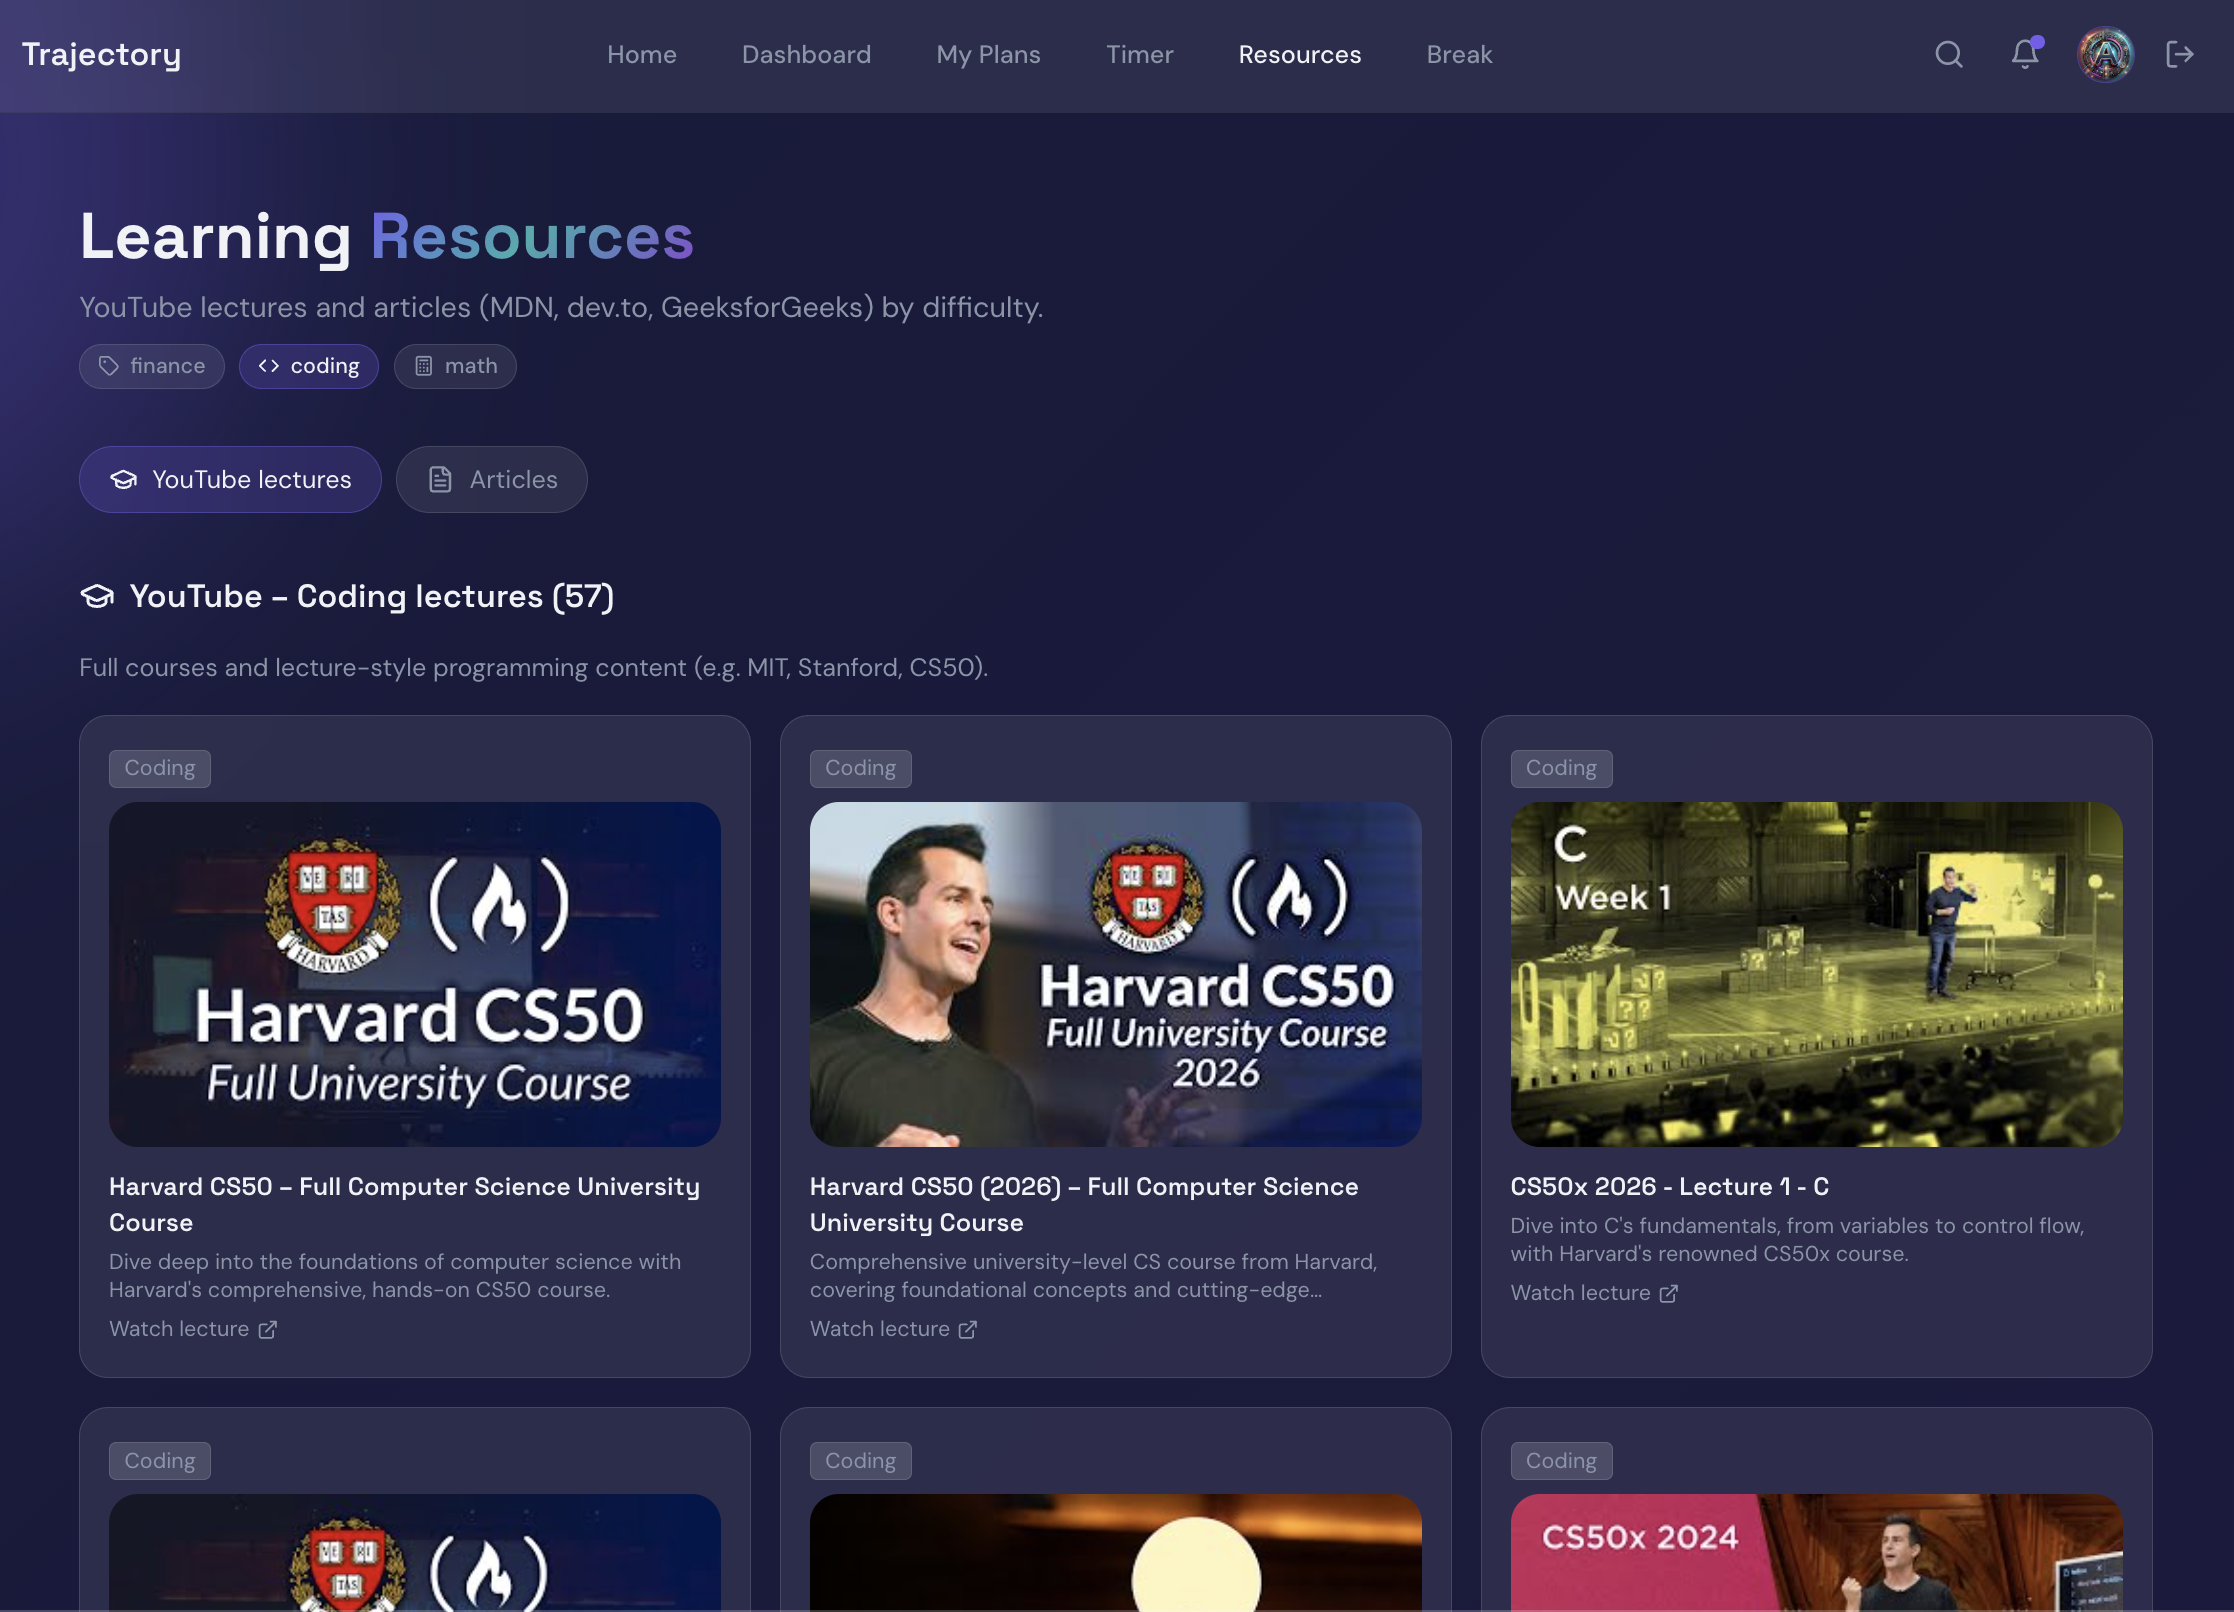Open the CS50x Week 1 C thumbnail
This screenshot has height=1612, width=2234.
coord(1816,974)
